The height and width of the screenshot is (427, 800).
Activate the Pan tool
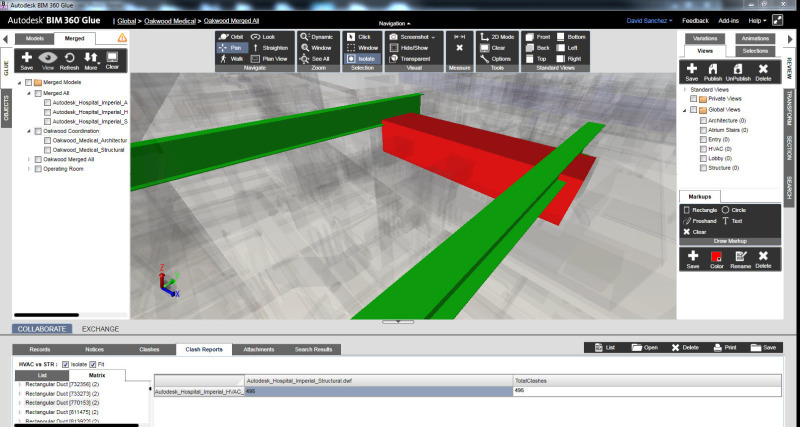point(231,47)
